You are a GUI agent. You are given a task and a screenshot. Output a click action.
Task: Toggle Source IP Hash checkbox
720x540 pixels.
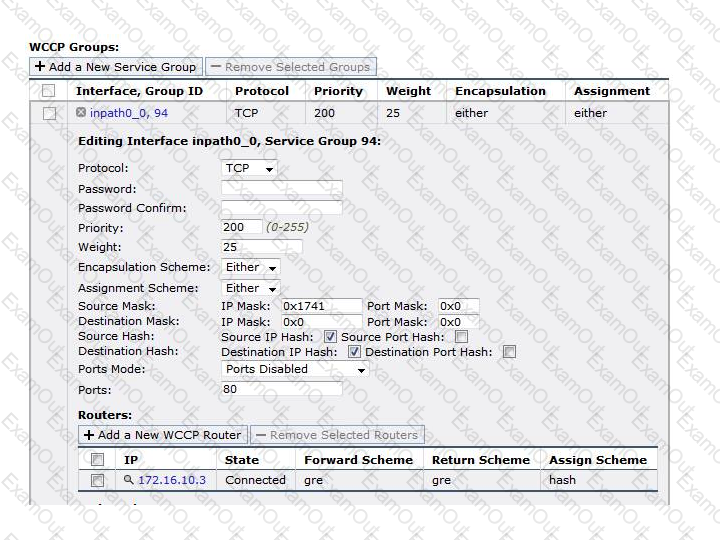pos(330,337)
